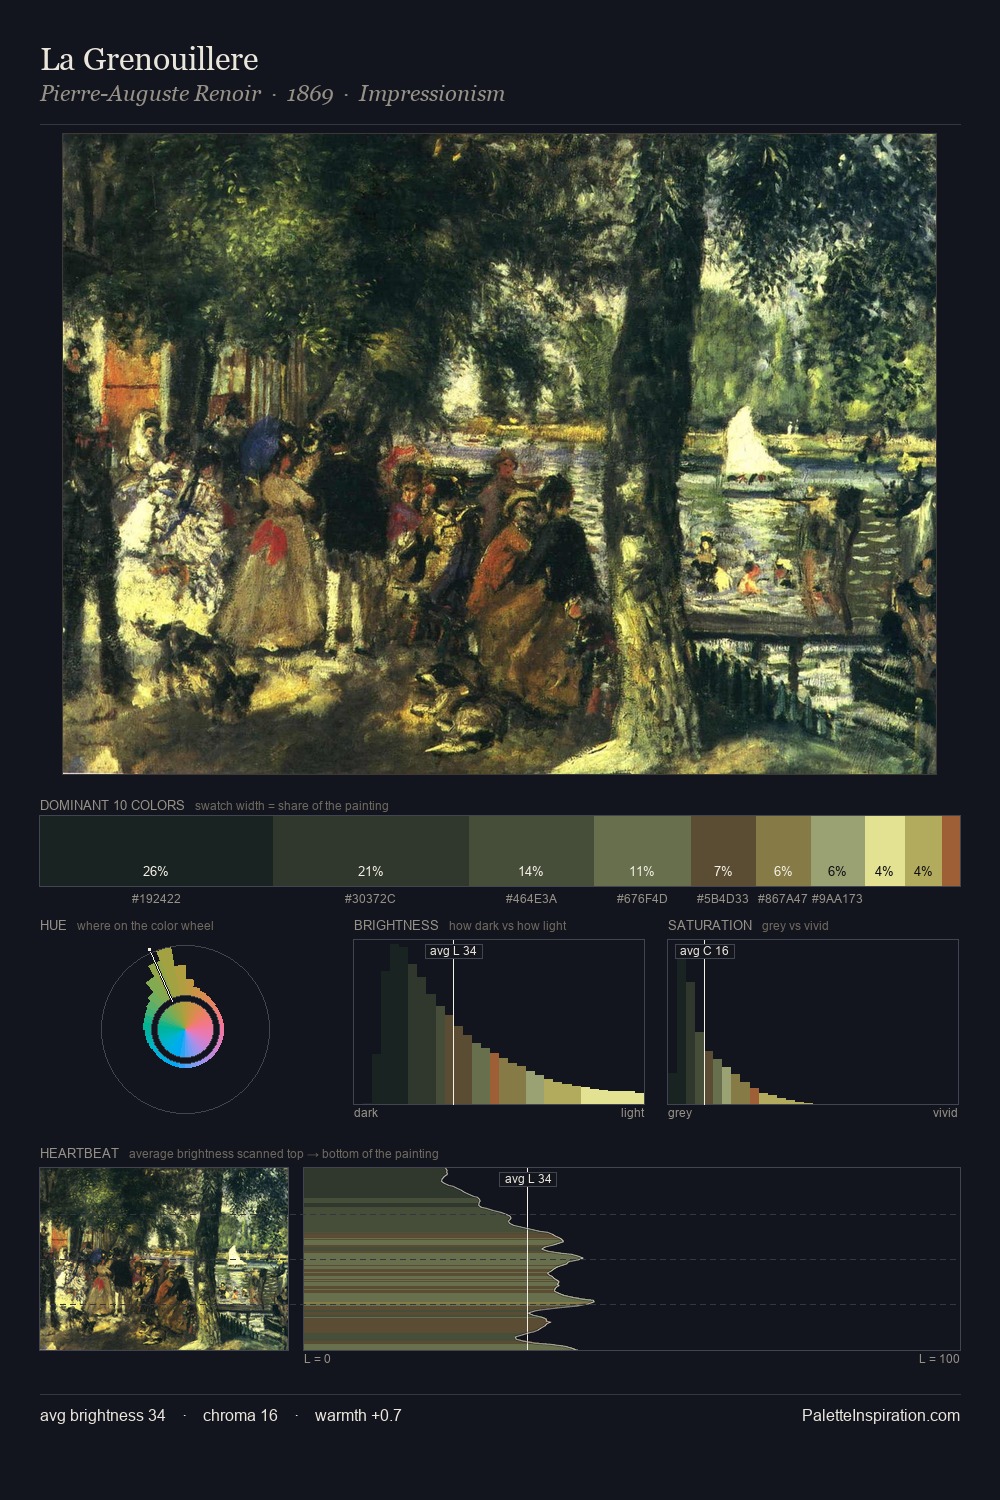The width and height of the screenshot is (1000, 1500).
Task: Click the L = 0 axis label
Action: click(x=317, y=1359)
